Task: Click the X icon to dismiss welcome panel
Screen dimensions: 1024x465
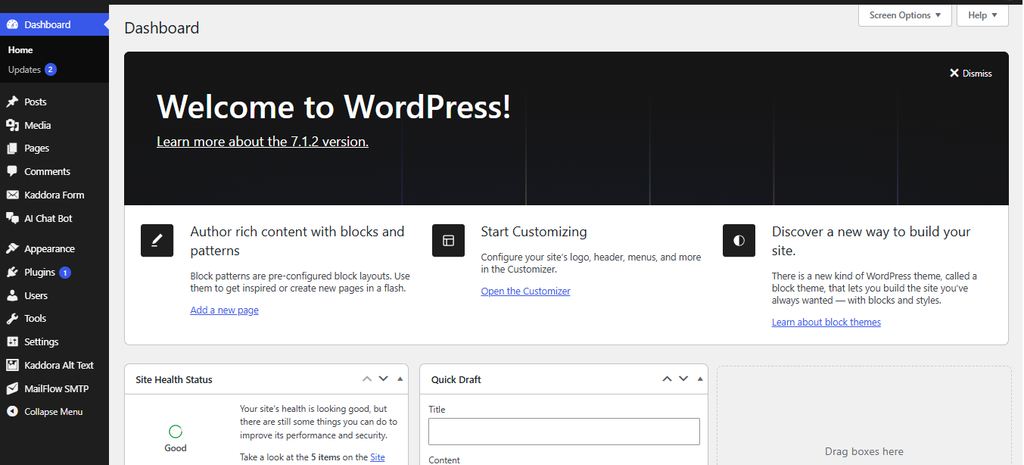Action: pyautogui.click(x=953, y=73)
